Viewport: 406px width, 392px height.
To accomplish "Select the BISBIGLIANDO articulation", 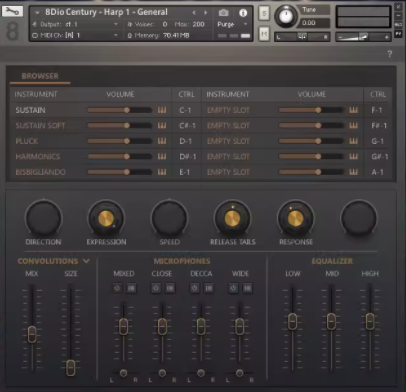I will (40, 172).
